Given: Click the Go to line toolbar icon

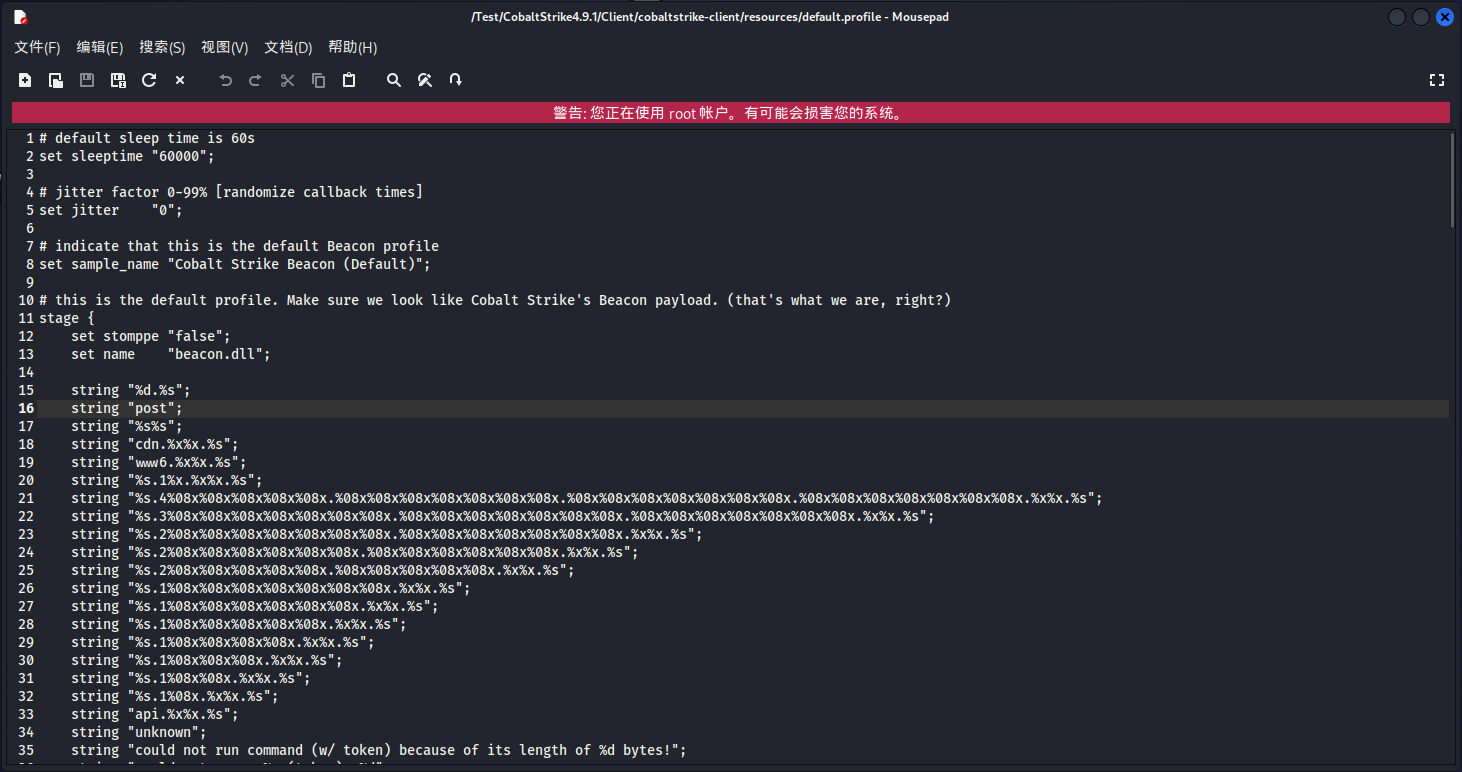Looking at the screenshot, I should (x=456, y=80).
